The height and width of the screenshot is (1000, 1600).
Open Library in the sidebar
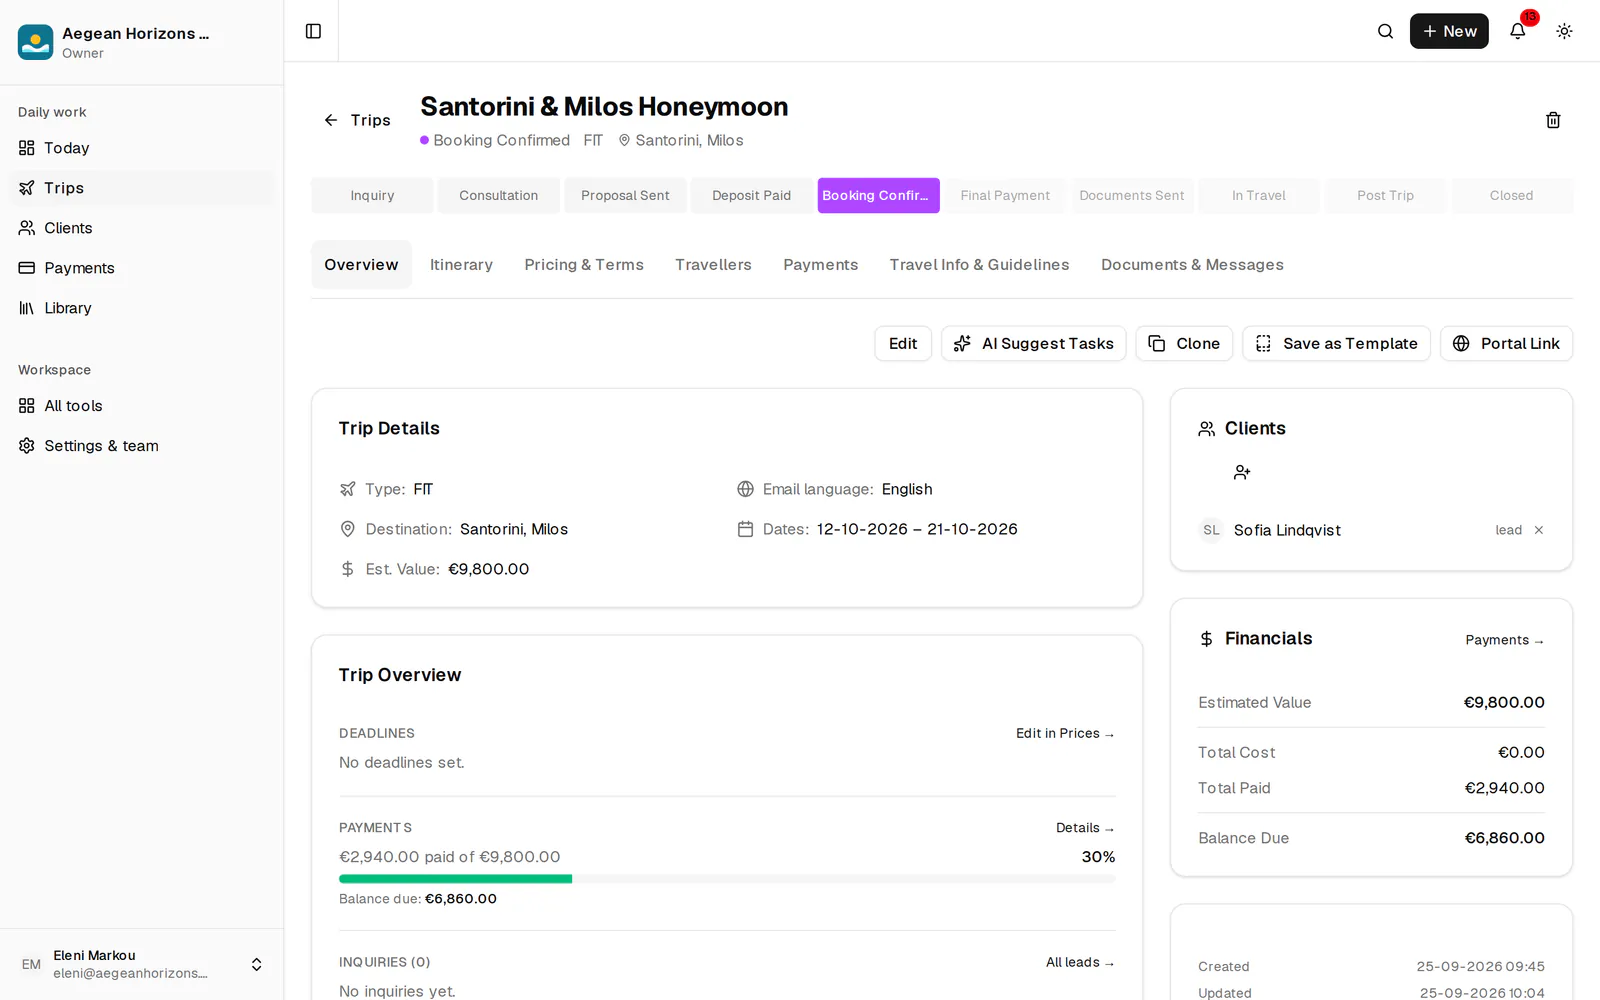[142, 308]
